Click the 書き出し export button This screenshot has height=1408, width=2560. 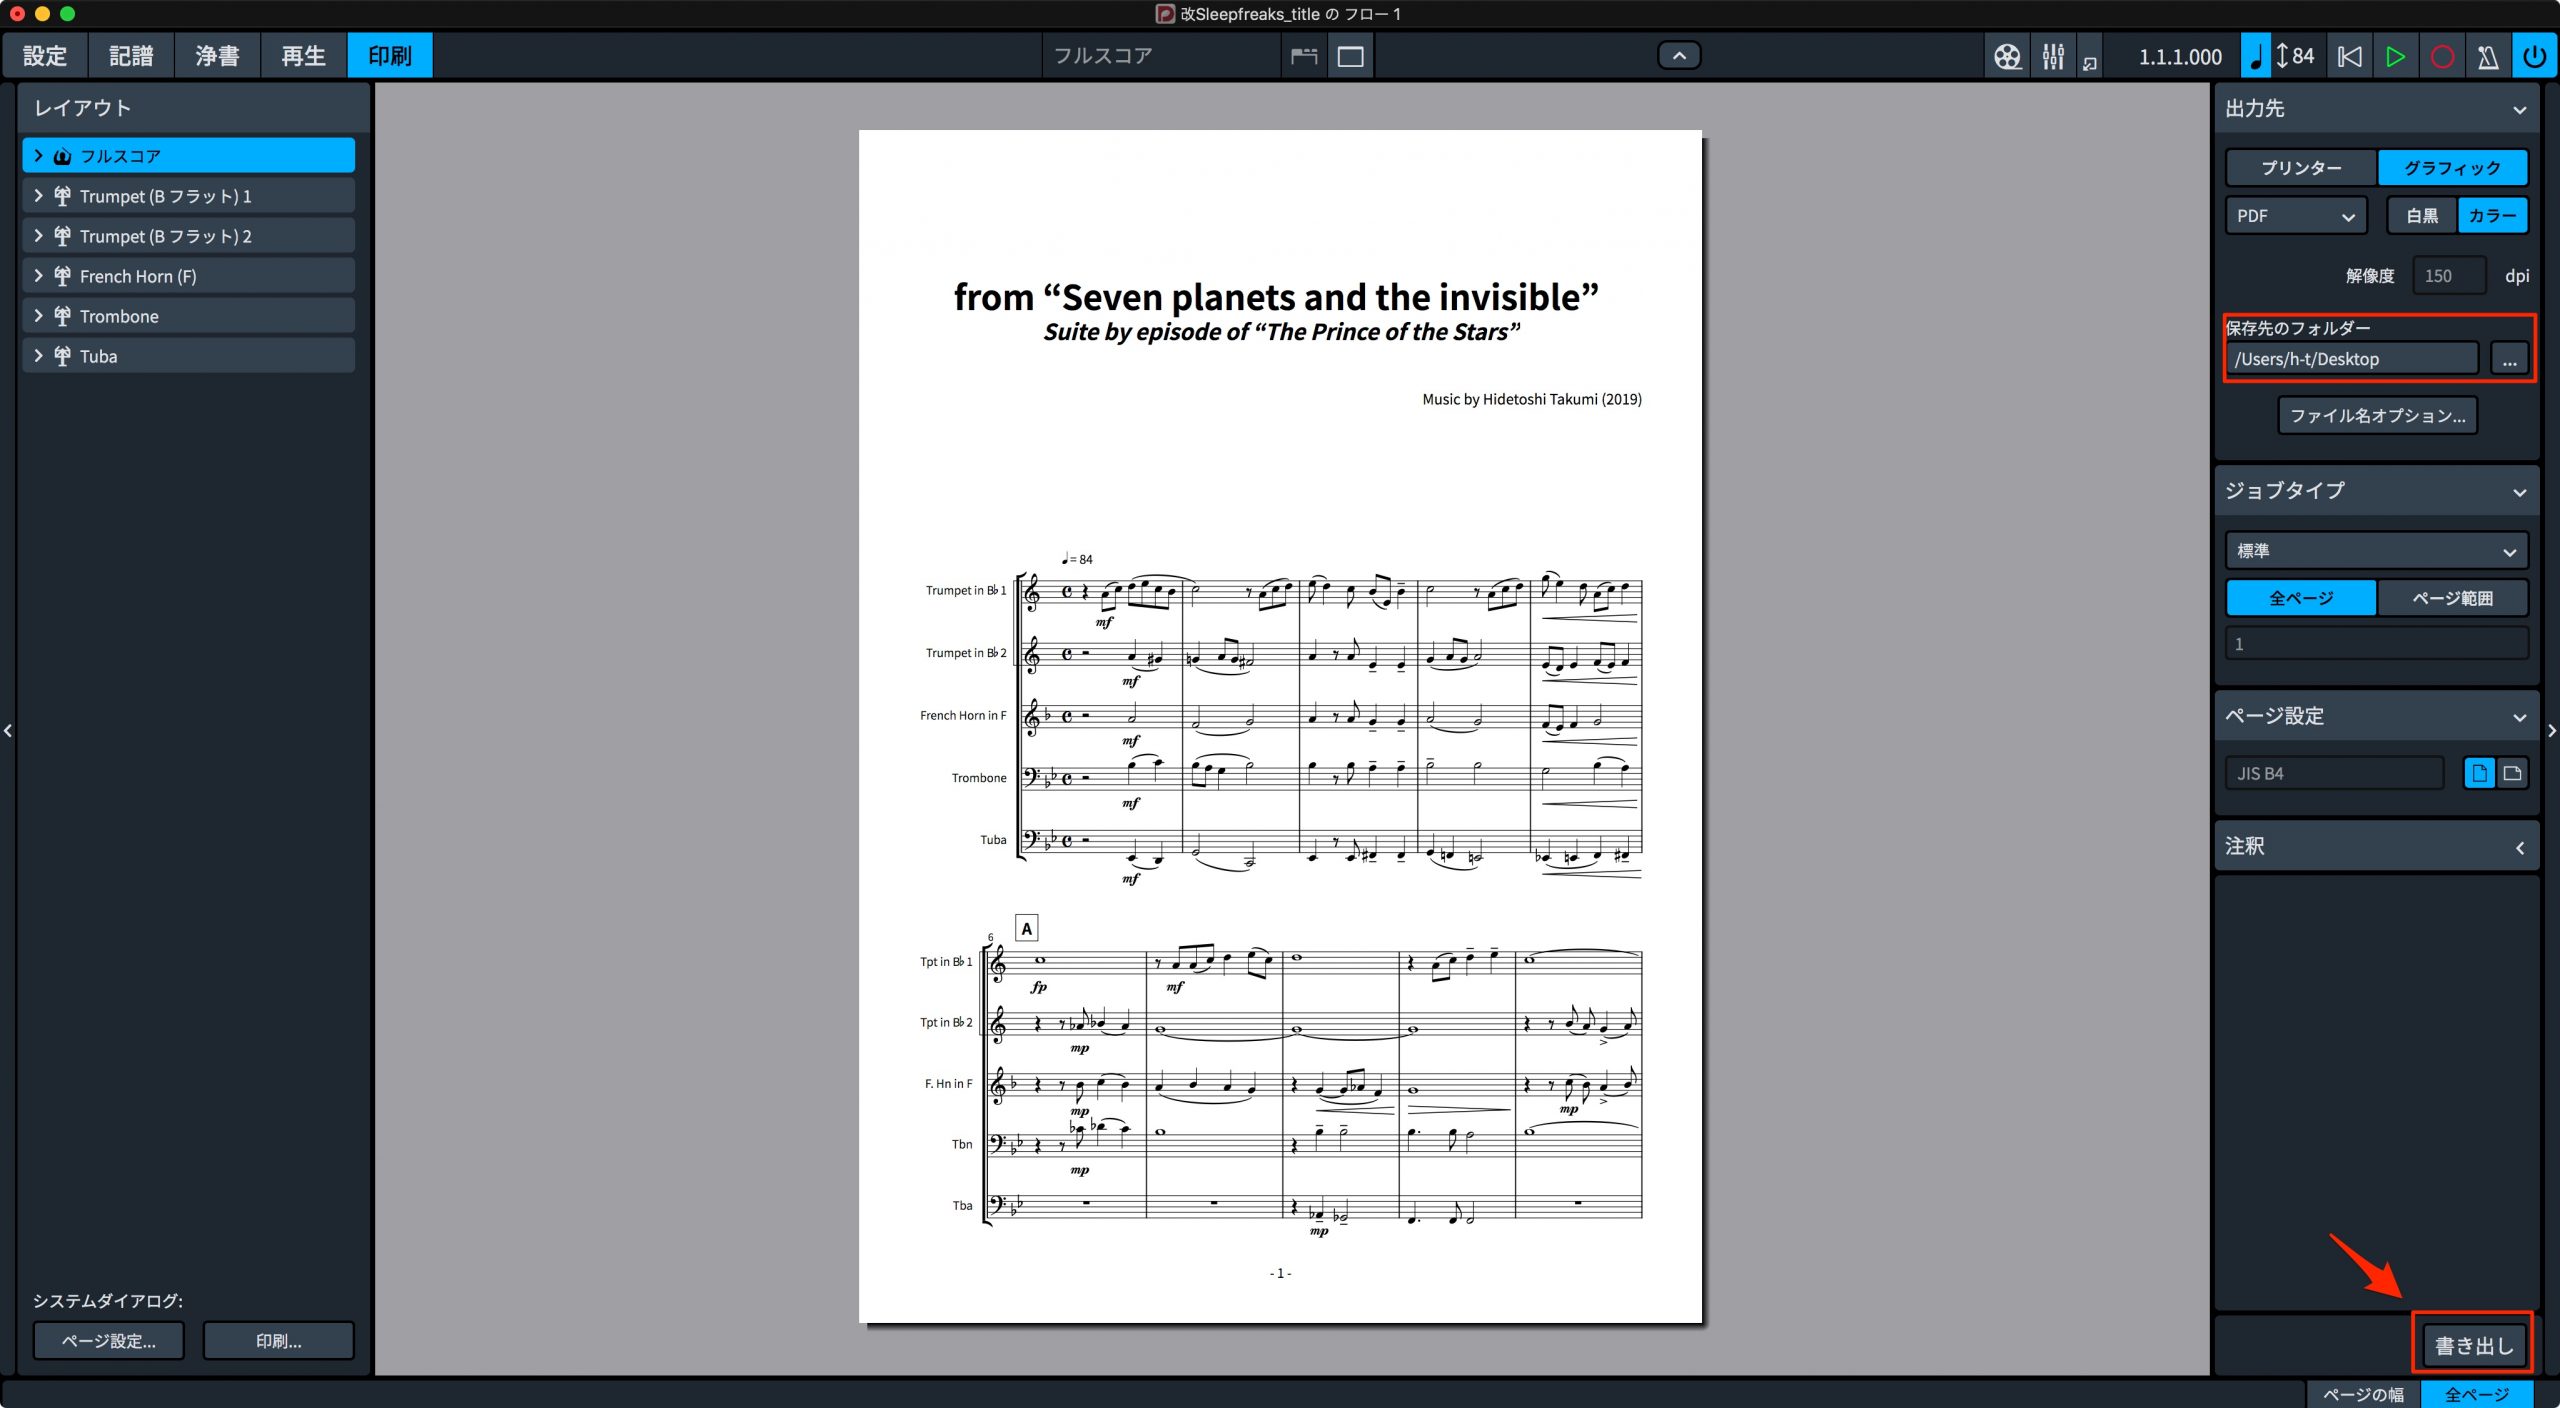[2473, 1345]
